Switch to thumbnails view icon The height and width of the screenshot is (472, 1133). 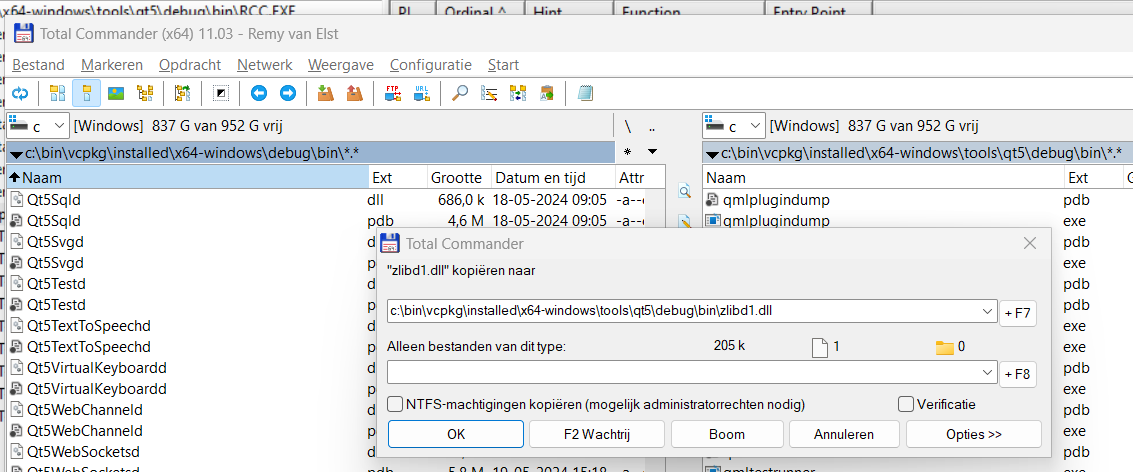[116, 93]
